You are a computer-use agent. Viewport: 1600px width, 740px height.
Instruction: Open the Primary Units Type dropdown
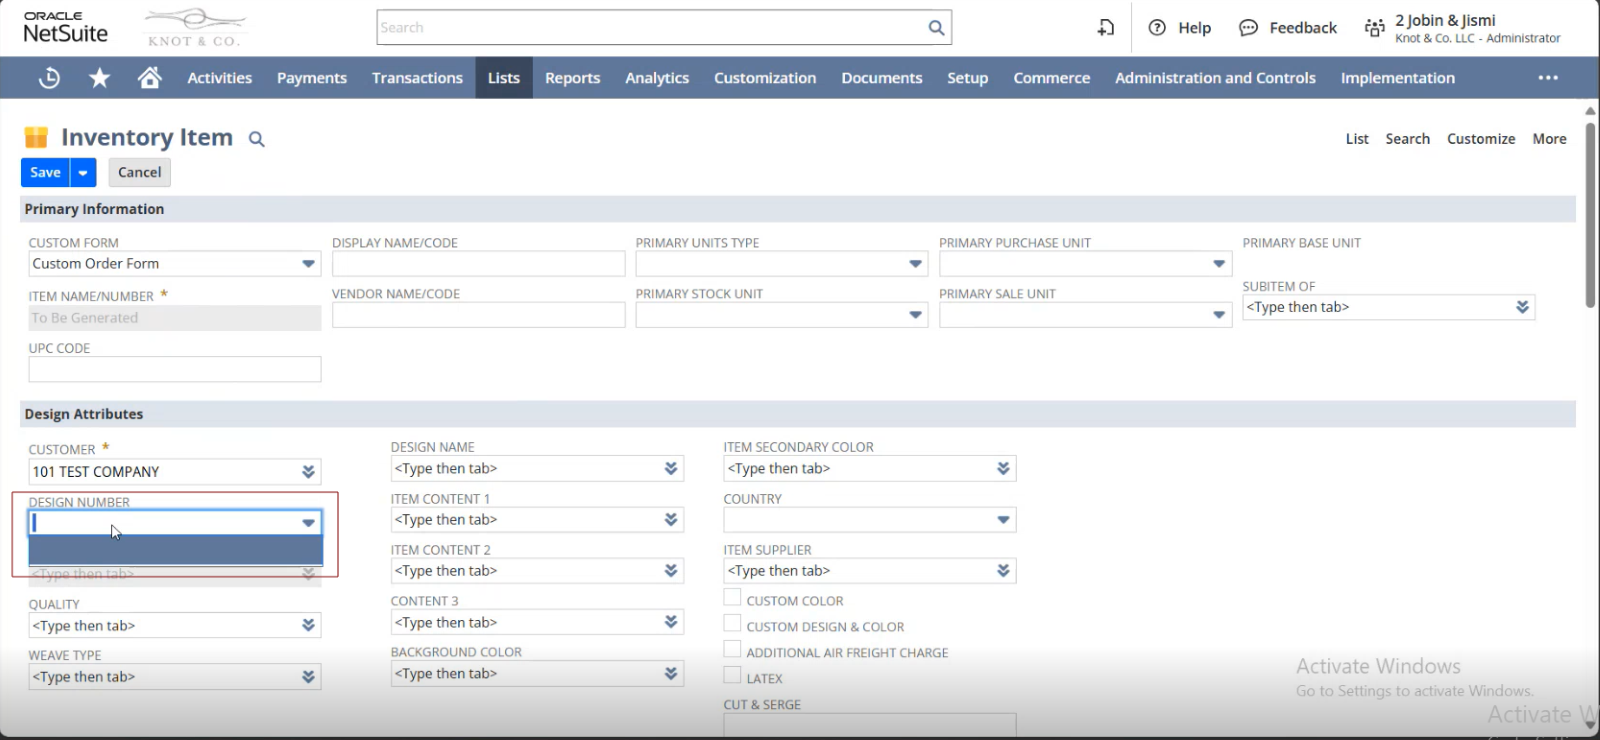[915, 264]
